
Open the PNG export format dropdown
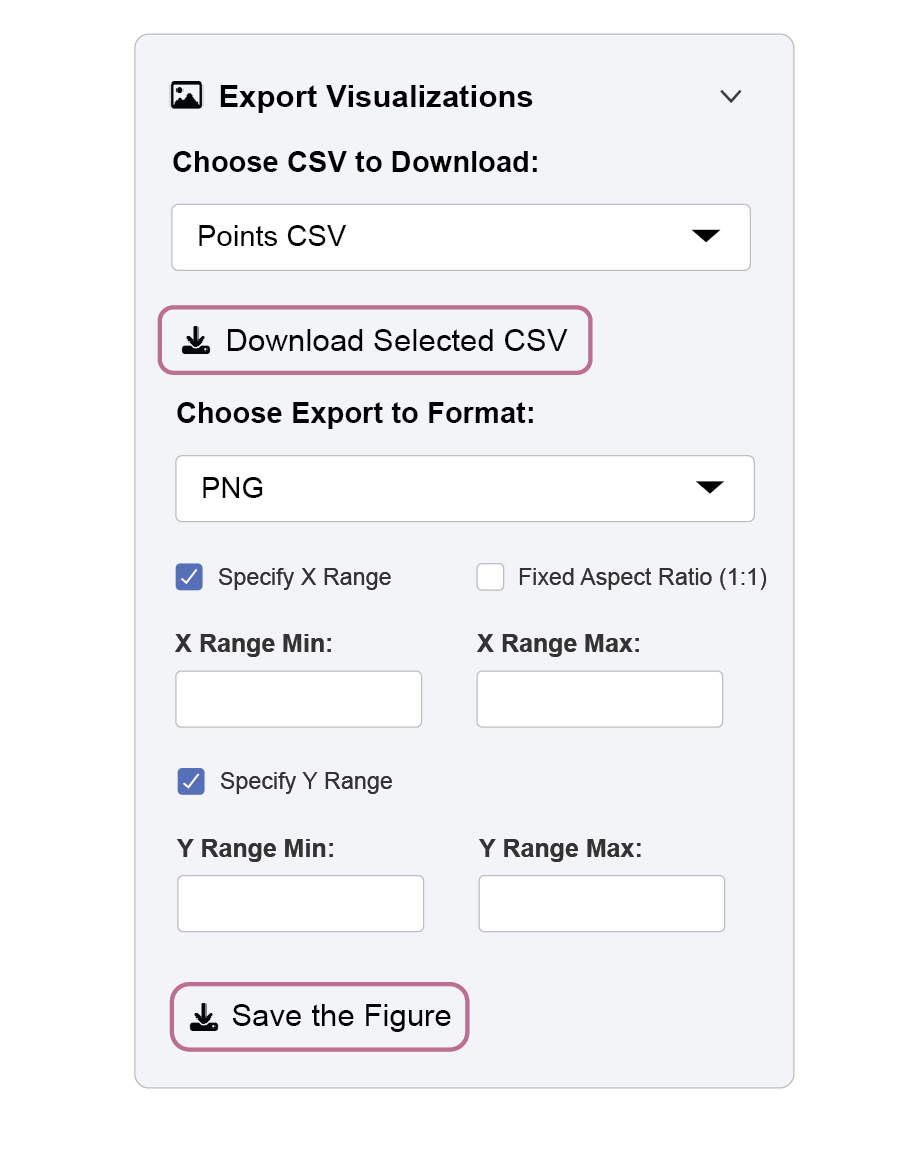coord(464,489)
